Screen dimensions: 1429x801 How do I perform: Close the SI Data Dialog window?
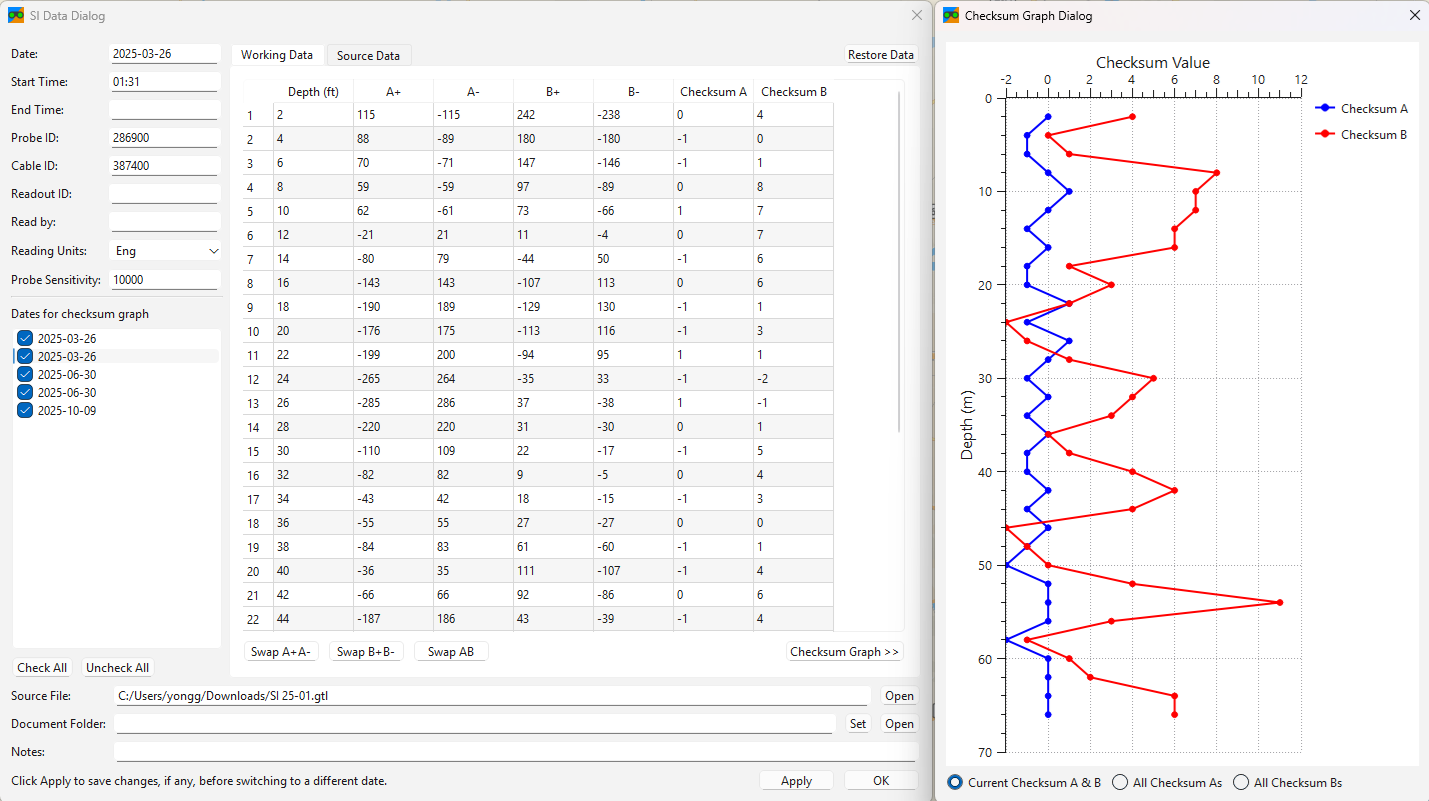click(x=916, y=16)
